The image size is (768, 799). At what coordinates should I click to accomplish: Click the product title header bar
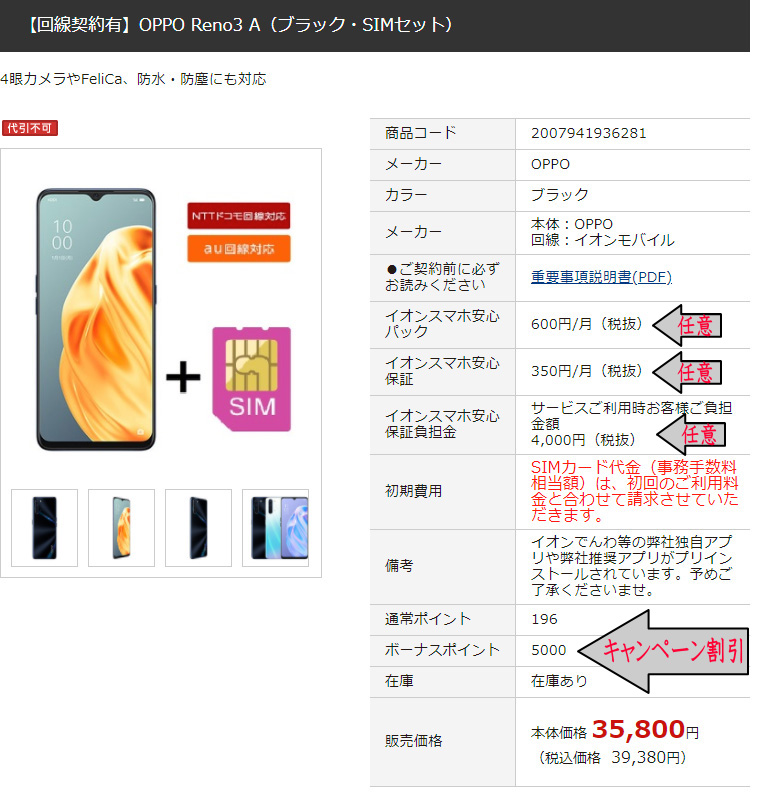375,25
